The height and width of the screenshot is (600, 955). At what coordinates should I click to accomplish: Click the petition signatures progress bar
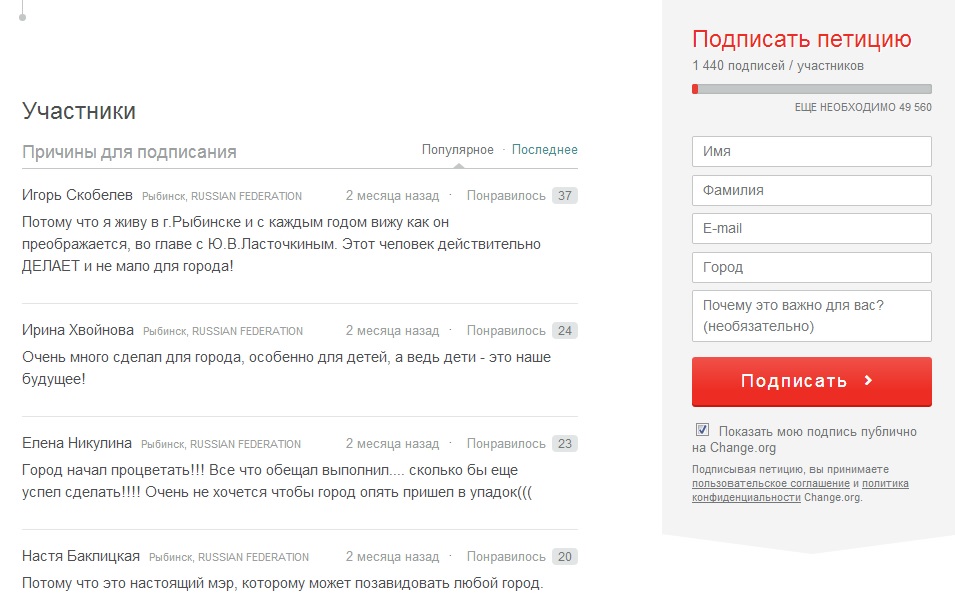[811, 89]
